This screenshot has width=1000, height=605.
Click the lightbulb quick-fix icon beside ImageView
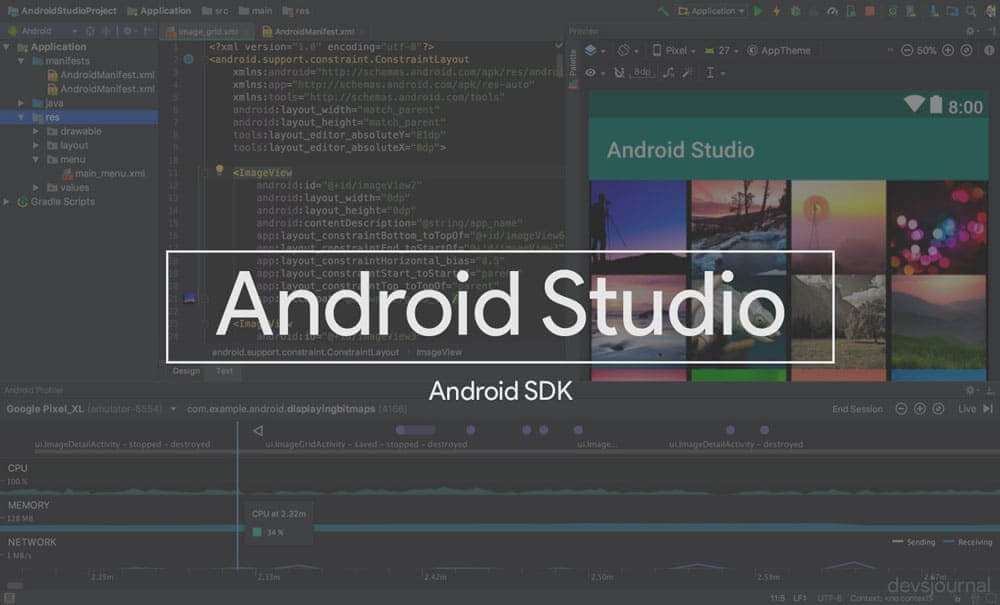point(219,170)
